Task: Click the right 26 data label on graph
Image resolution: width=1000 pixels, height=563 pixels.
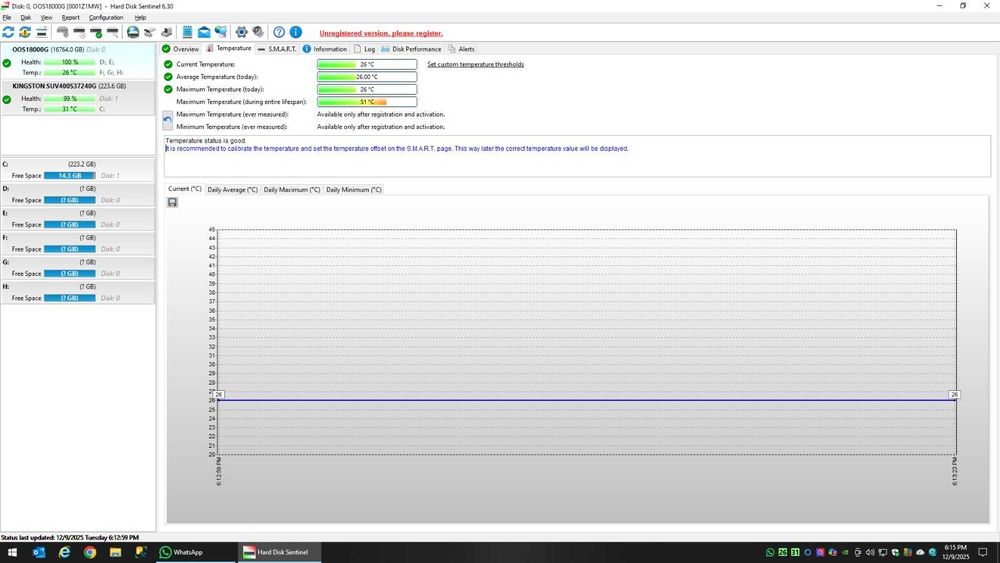Action: pos(954,395)
